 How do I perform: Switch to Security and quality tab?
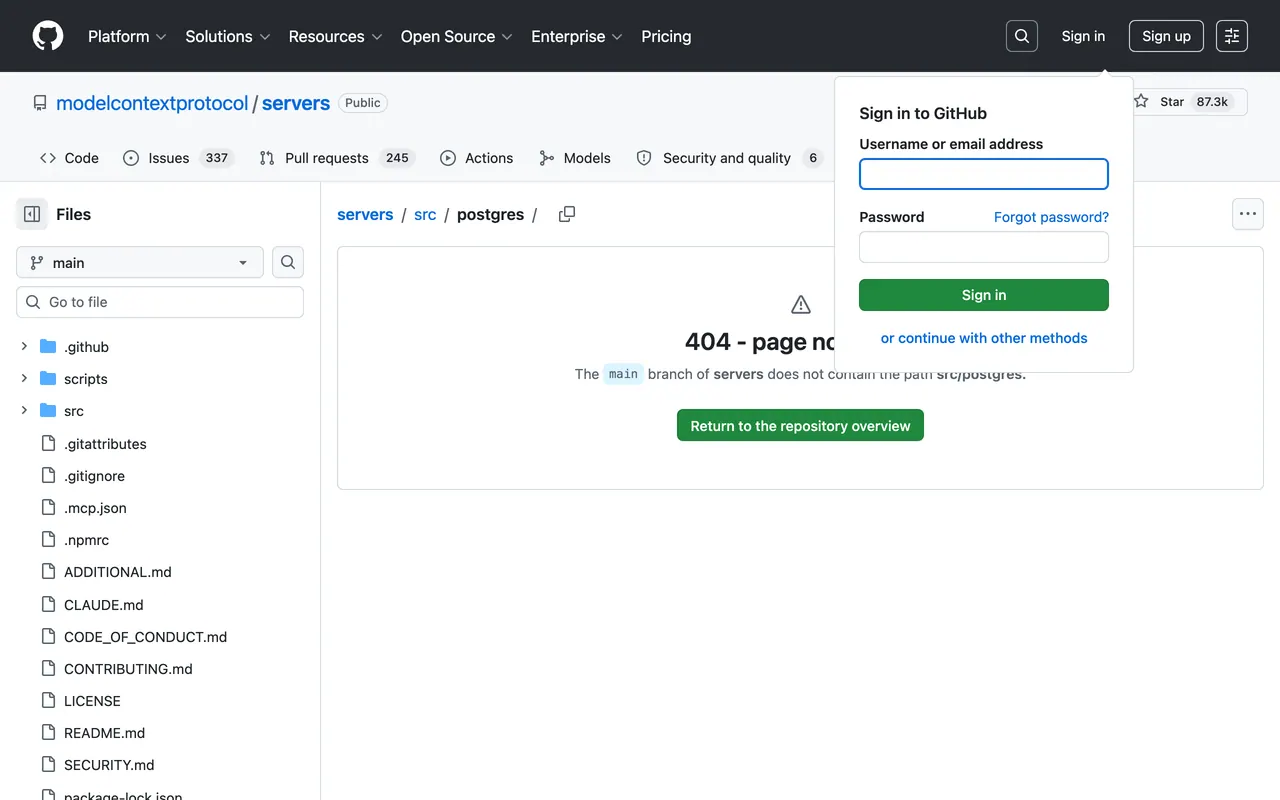[730, 158]
